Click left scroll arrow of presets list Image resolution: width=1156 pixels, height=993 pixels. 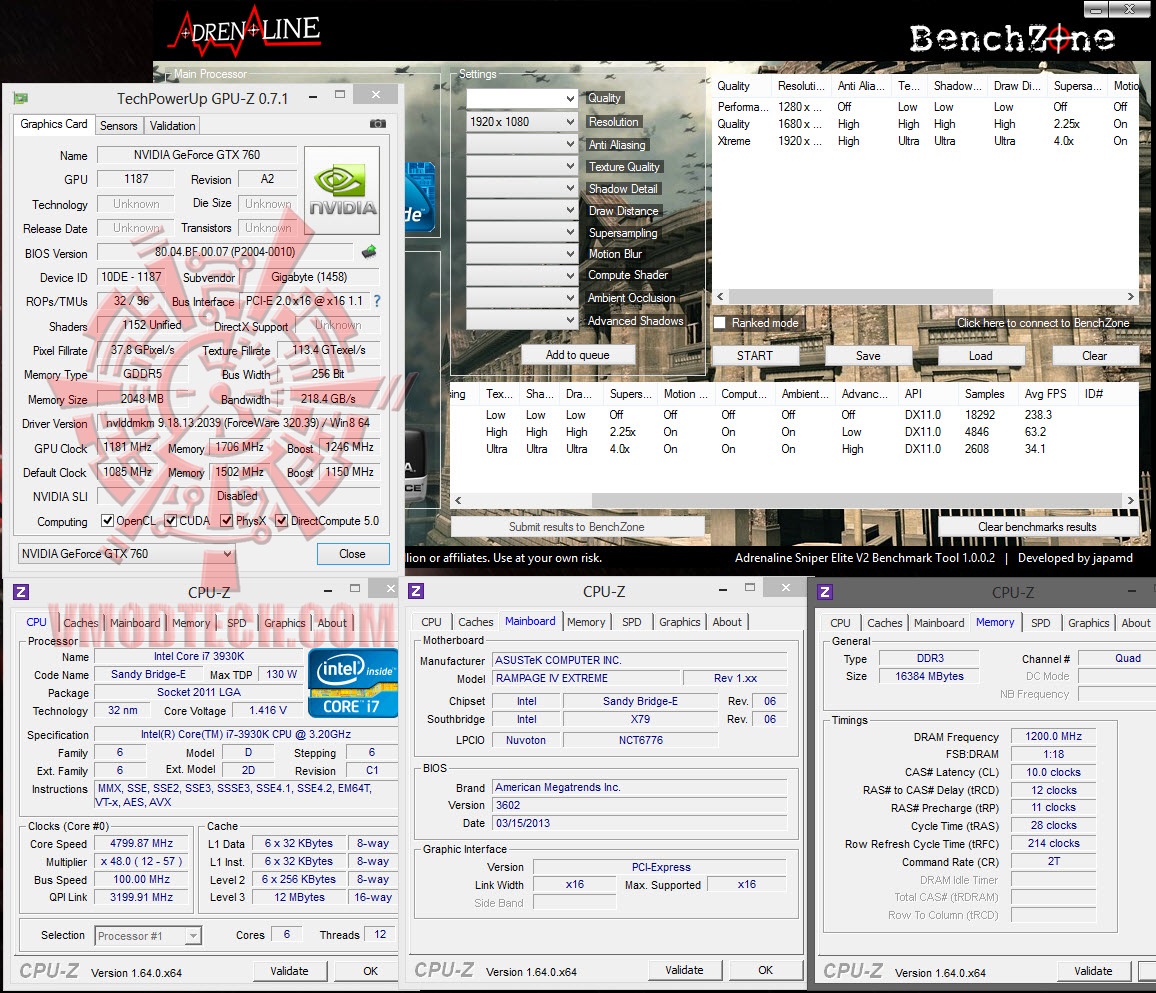click(720, 296)
